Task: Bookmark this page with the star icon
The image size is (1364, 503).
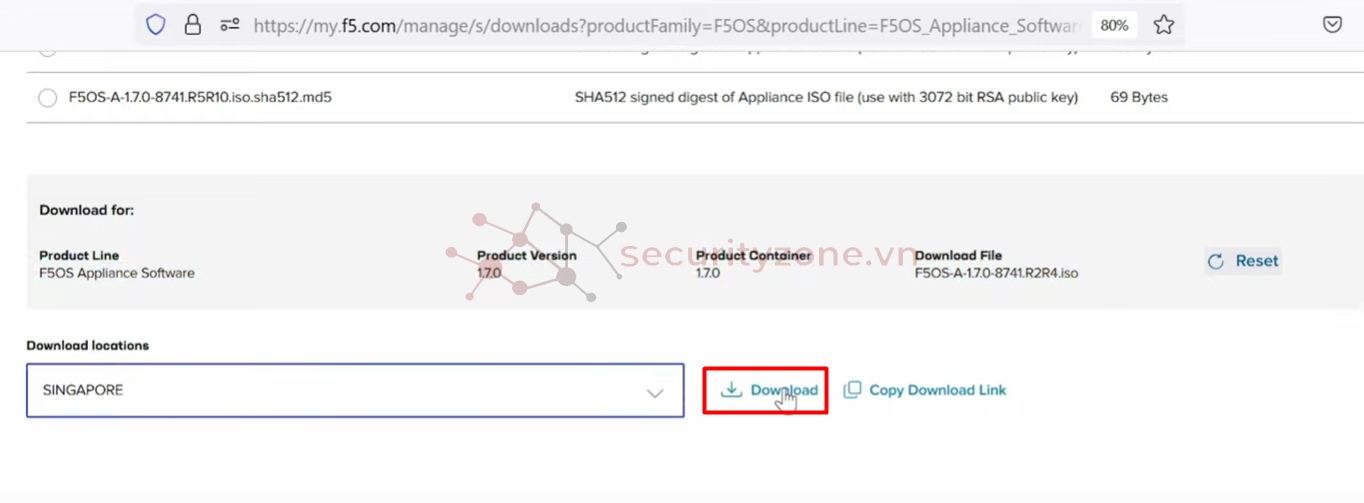Action: click(x=1163, y=25)
